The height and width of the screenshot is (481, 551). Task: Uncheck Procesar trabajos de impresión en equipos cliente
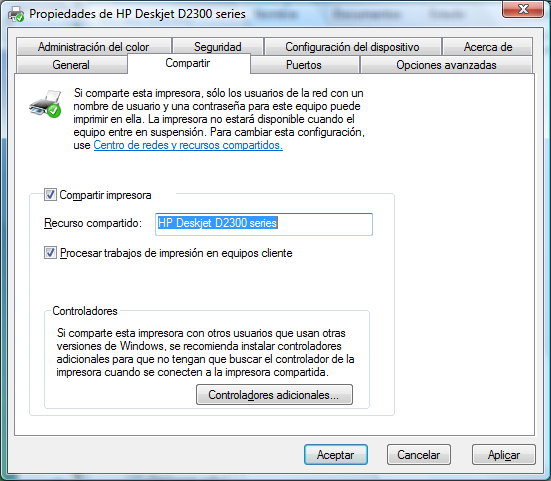pyautogui.click(x=50, y=253)
